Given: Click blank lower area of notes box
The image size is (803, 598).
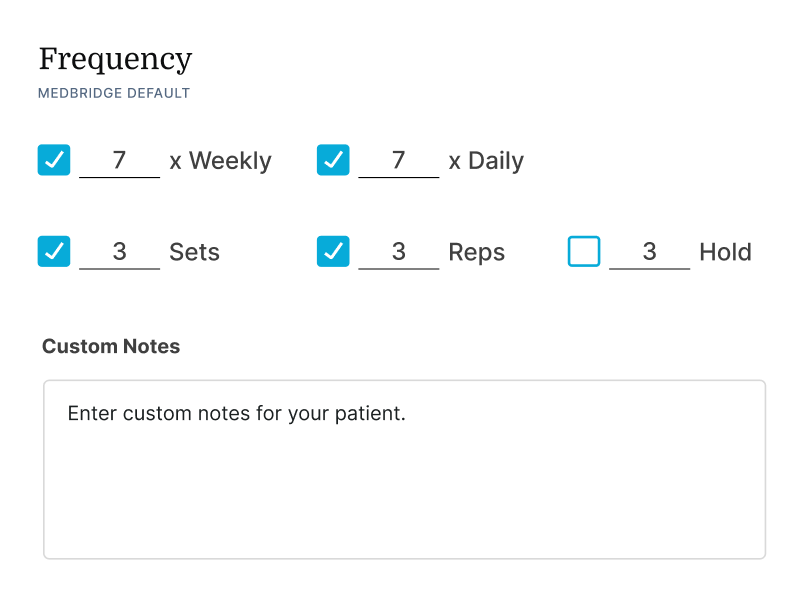Looking at the screenshot, I should (404, 505).
